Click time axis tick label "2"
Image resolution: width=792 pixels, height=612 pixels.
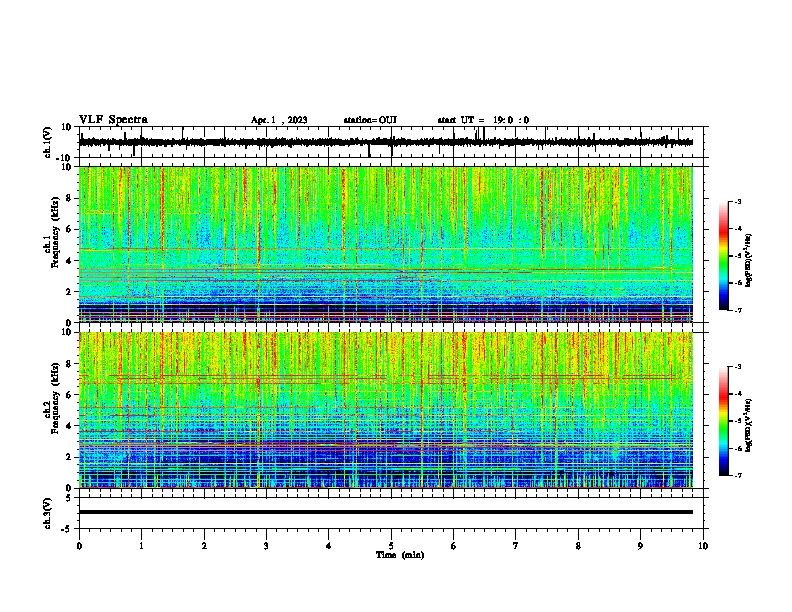(204, 546)
